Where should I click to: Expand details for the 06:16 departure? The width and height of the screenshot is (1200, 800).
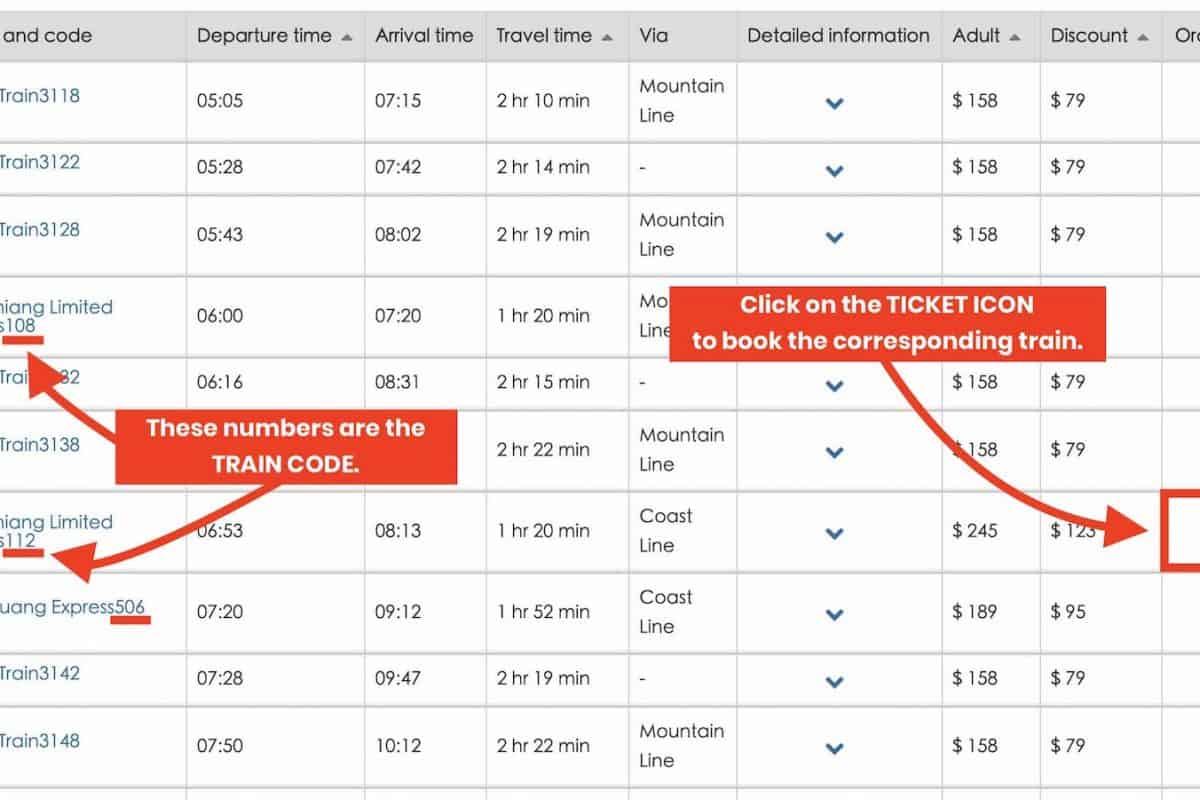pyautogui.click(x=835, y=385)
